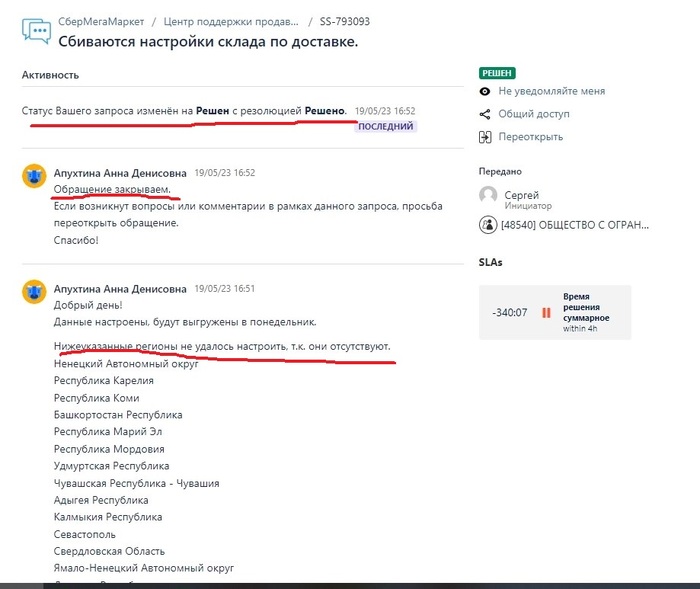Reopen the request with "Переоткрыть"

(x=530, y=137)
